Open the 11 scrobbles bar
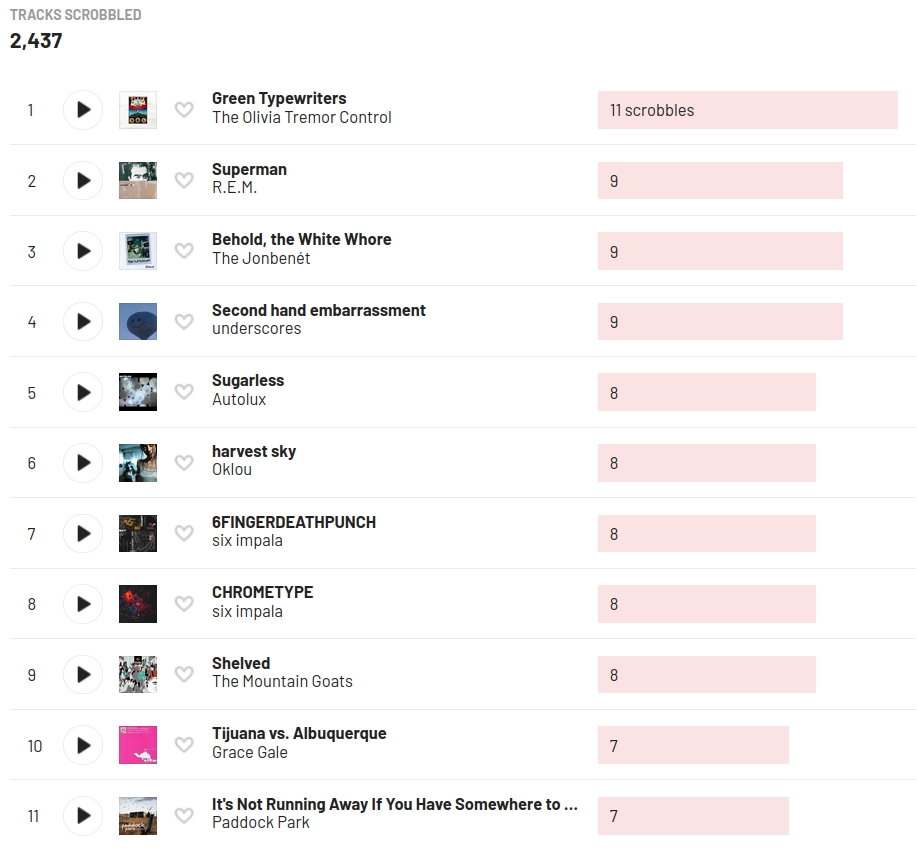This screenshot has height=848, width=917. coord(747,110)
